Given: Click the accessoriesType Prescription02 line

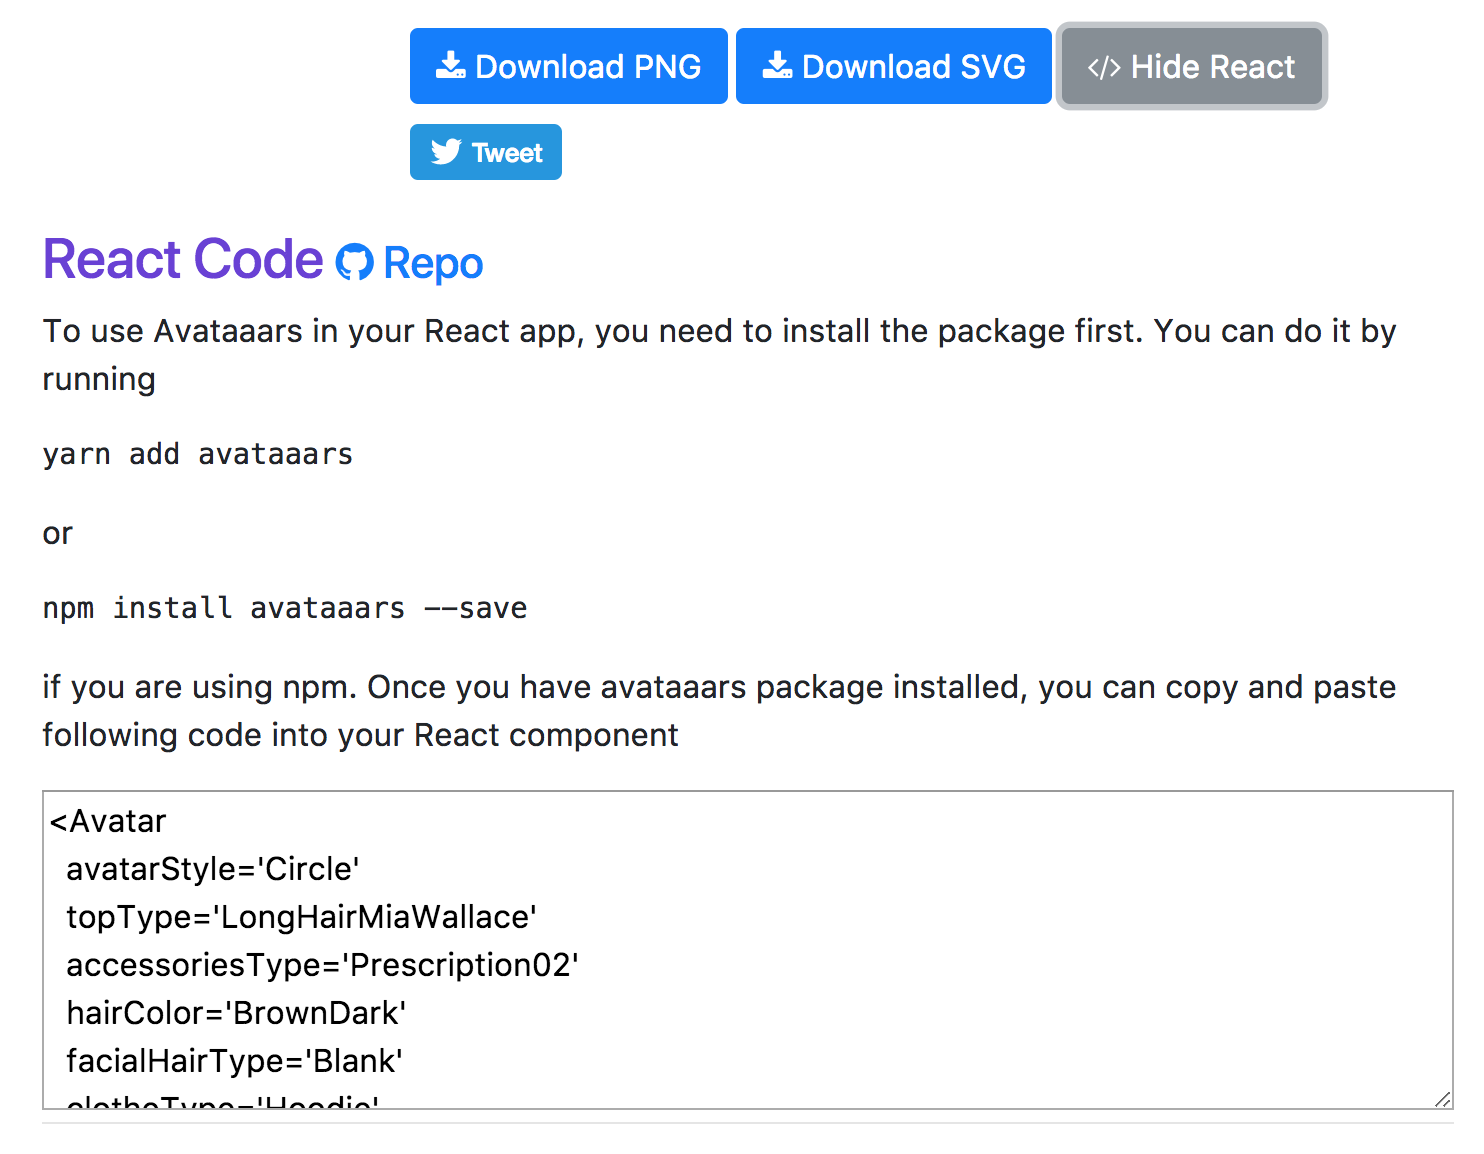Looking at the screenshot, I should pos(322,965).
